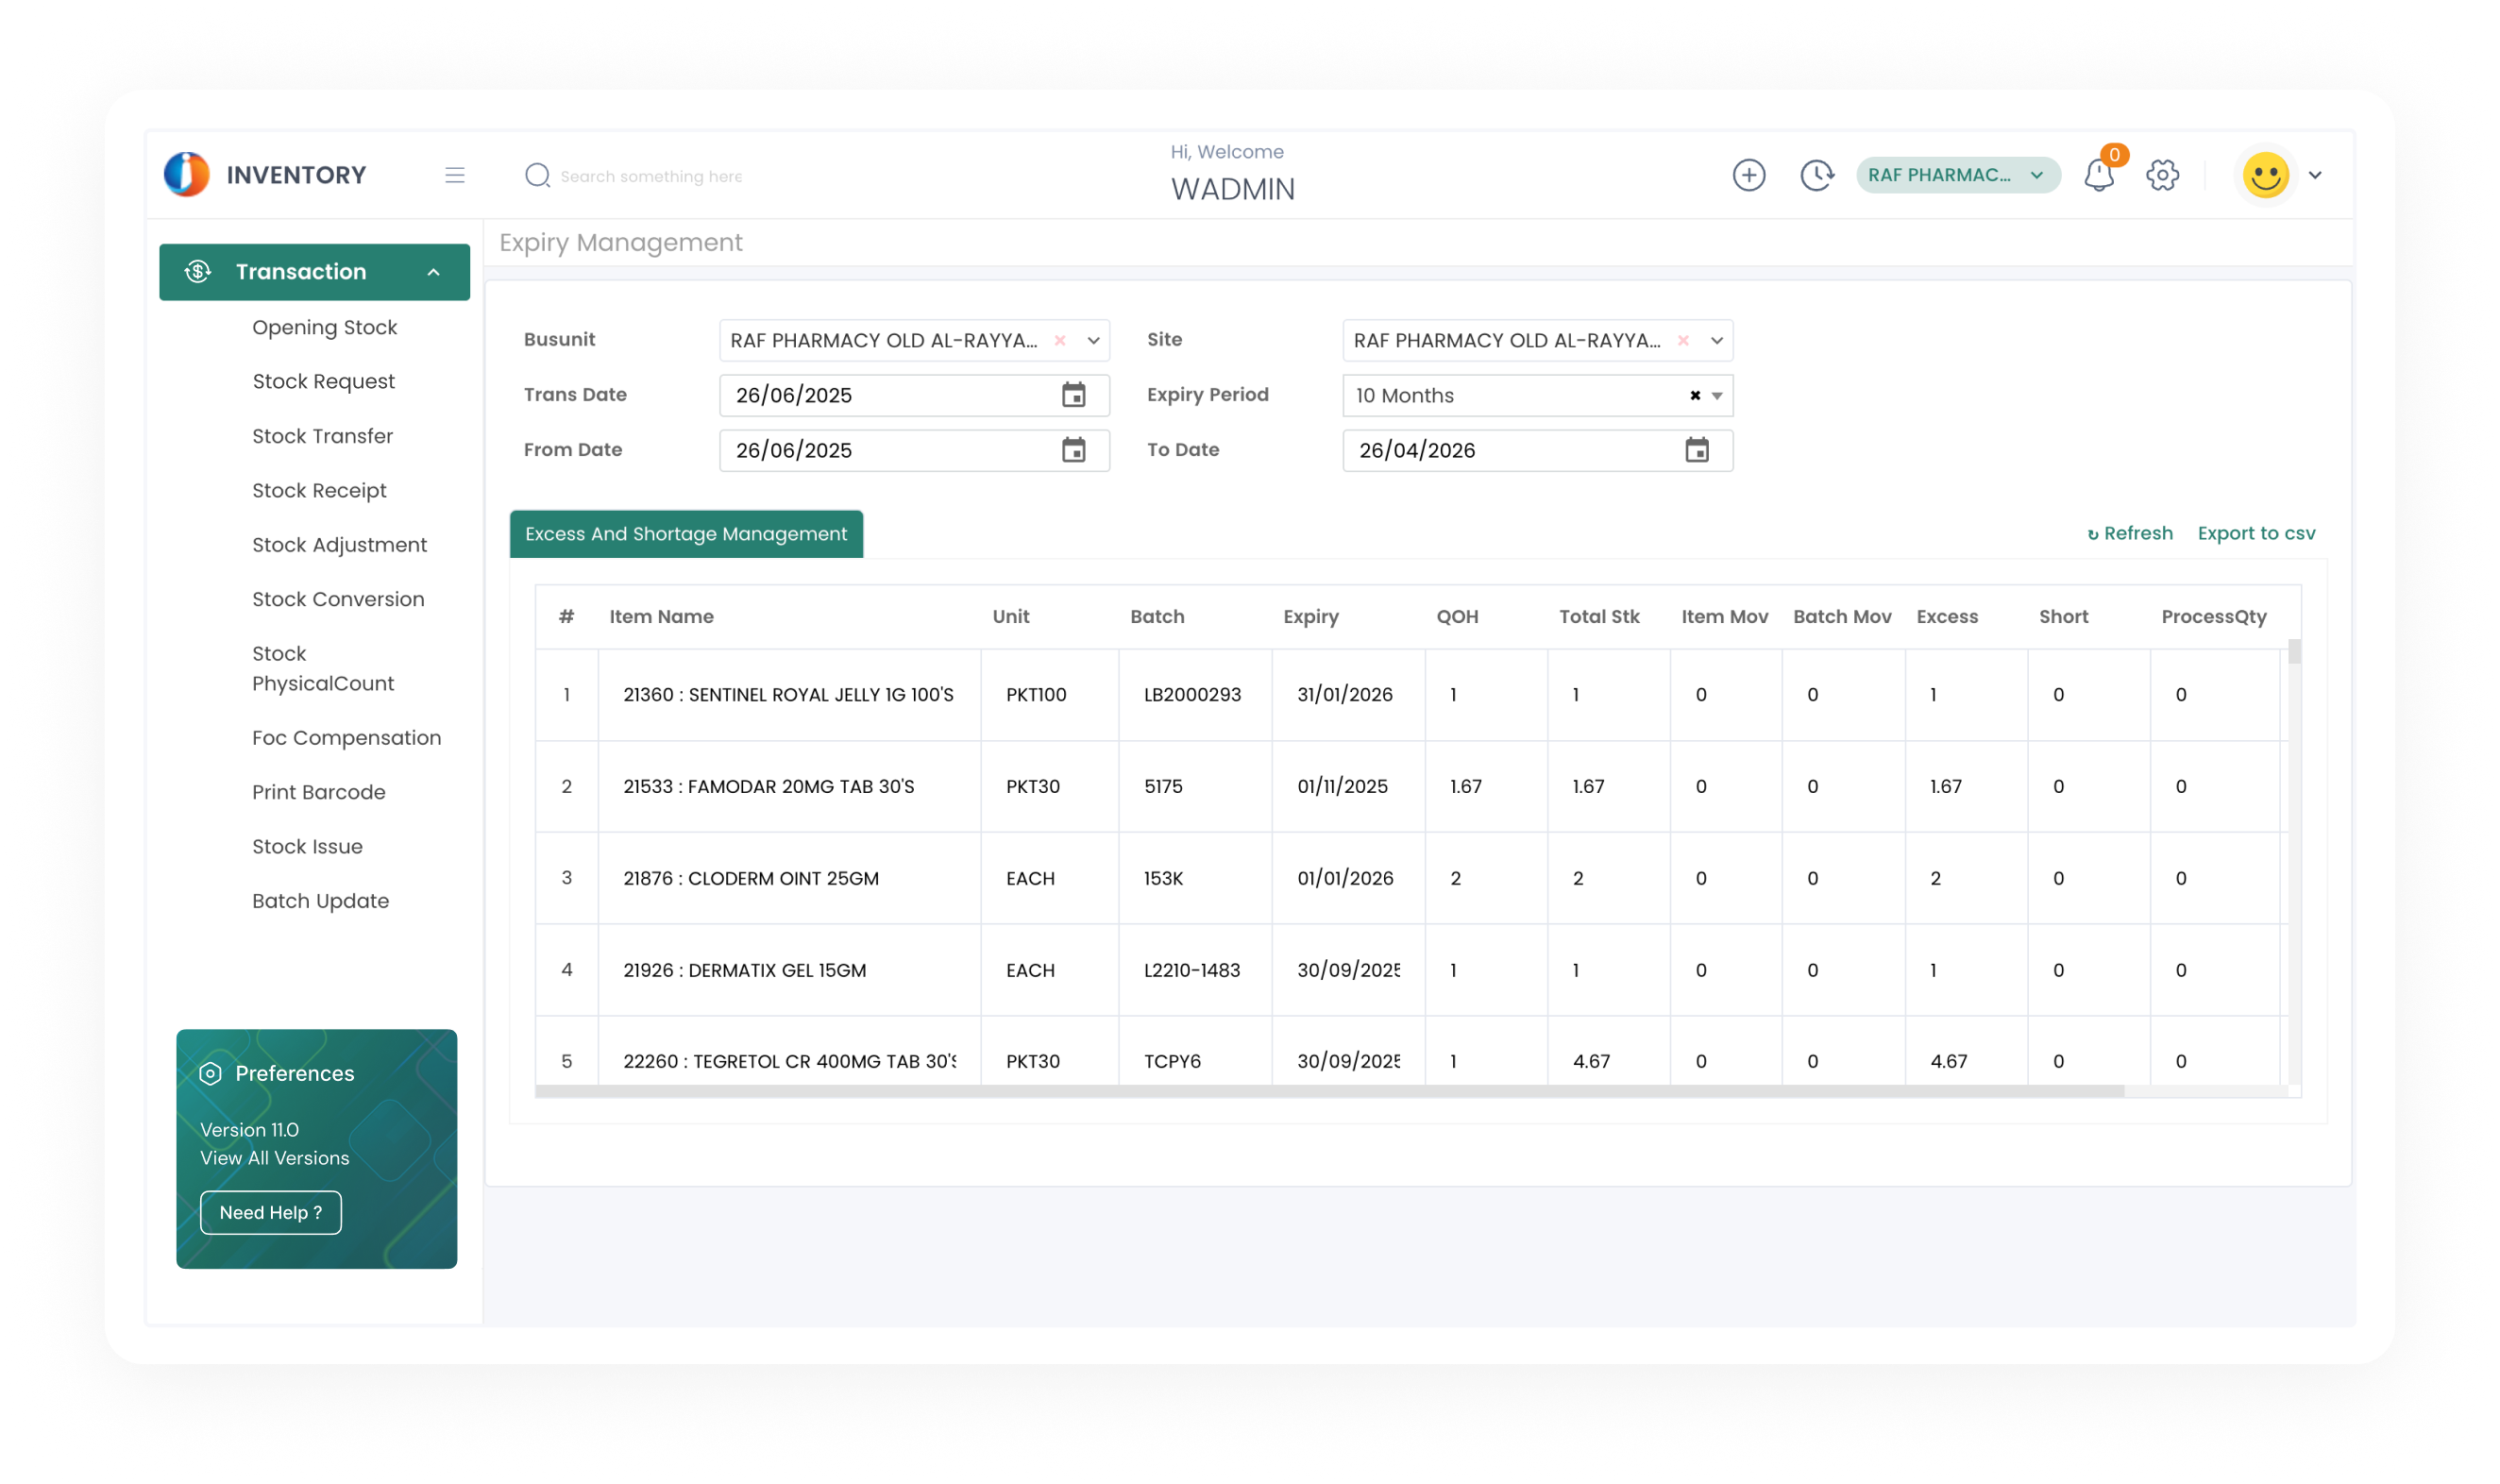The image size is (2500, 1484).
Task: Click the table vertical scrollbar thumb
Action: point(2293,652)
